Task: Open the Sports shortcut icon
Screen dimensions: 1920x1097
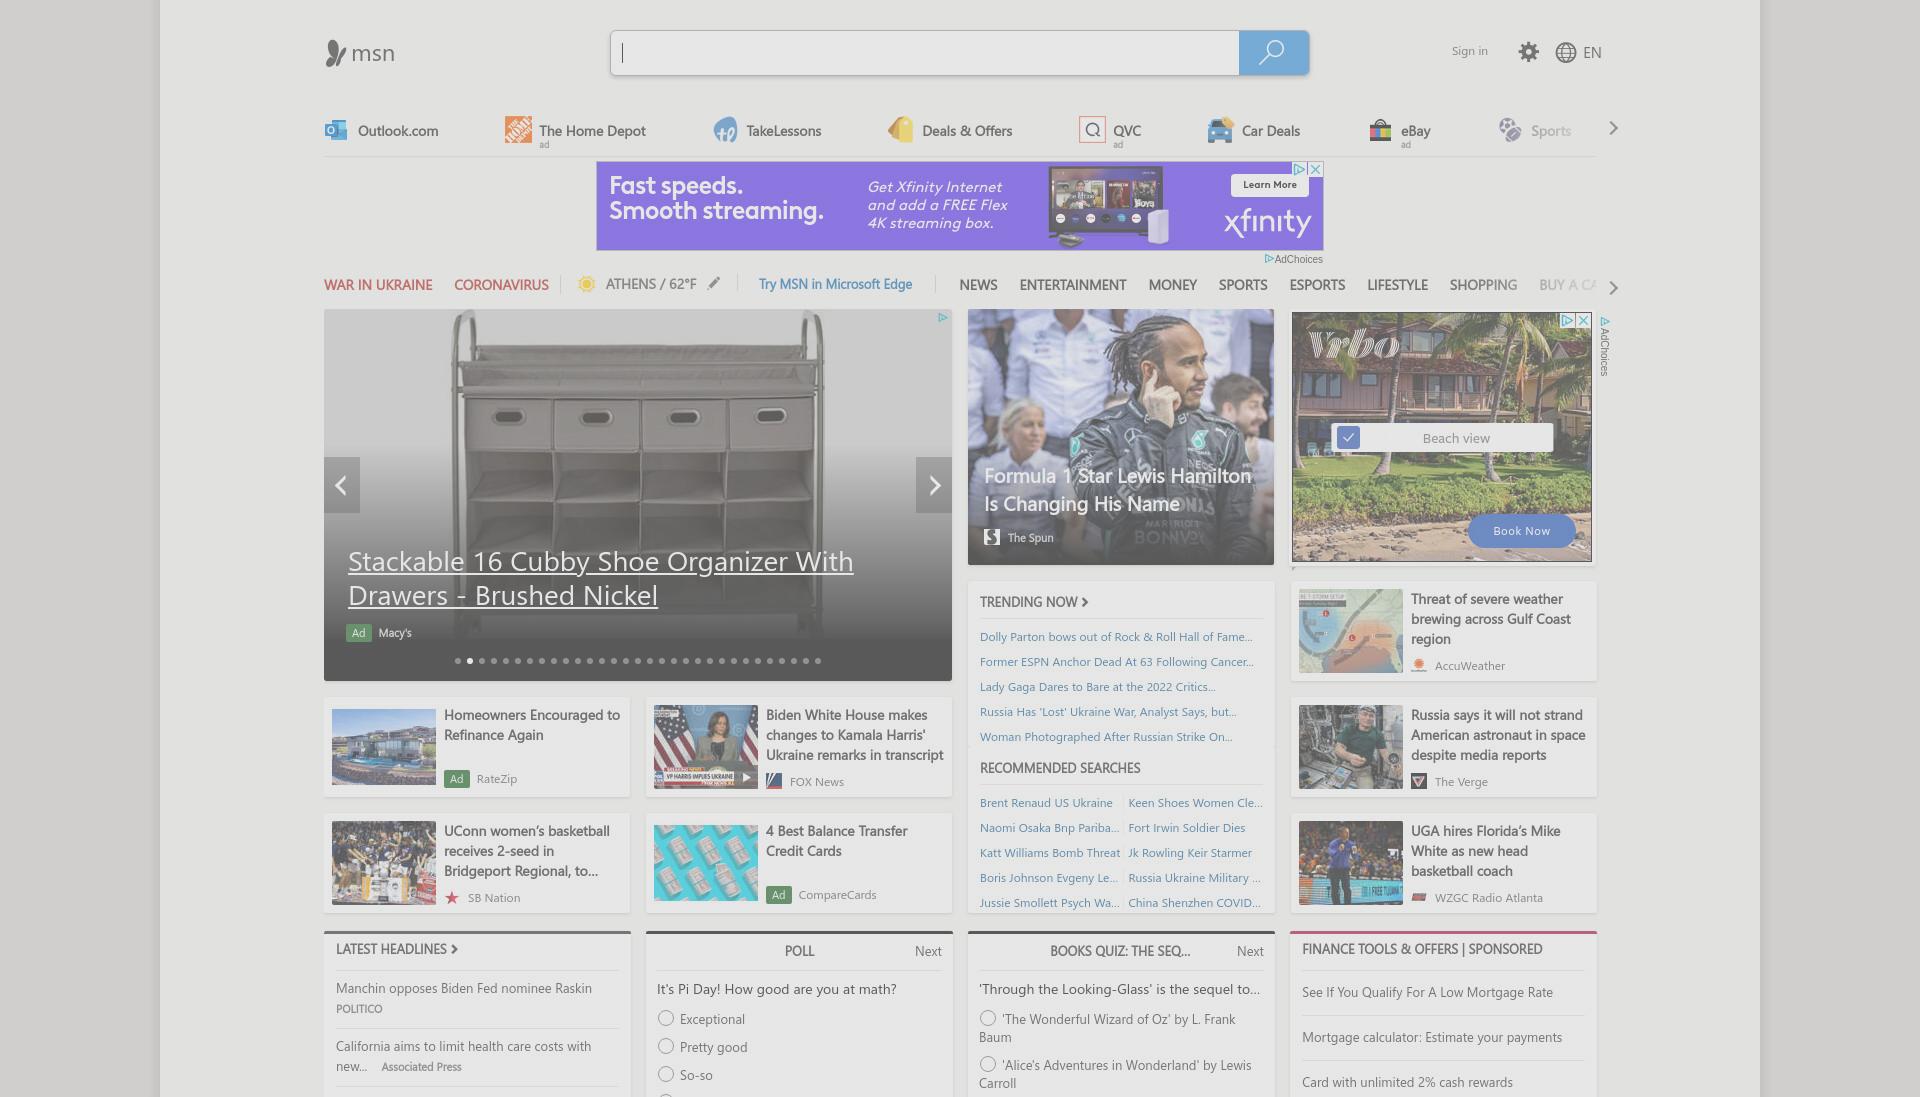Action: [1510, 130]
